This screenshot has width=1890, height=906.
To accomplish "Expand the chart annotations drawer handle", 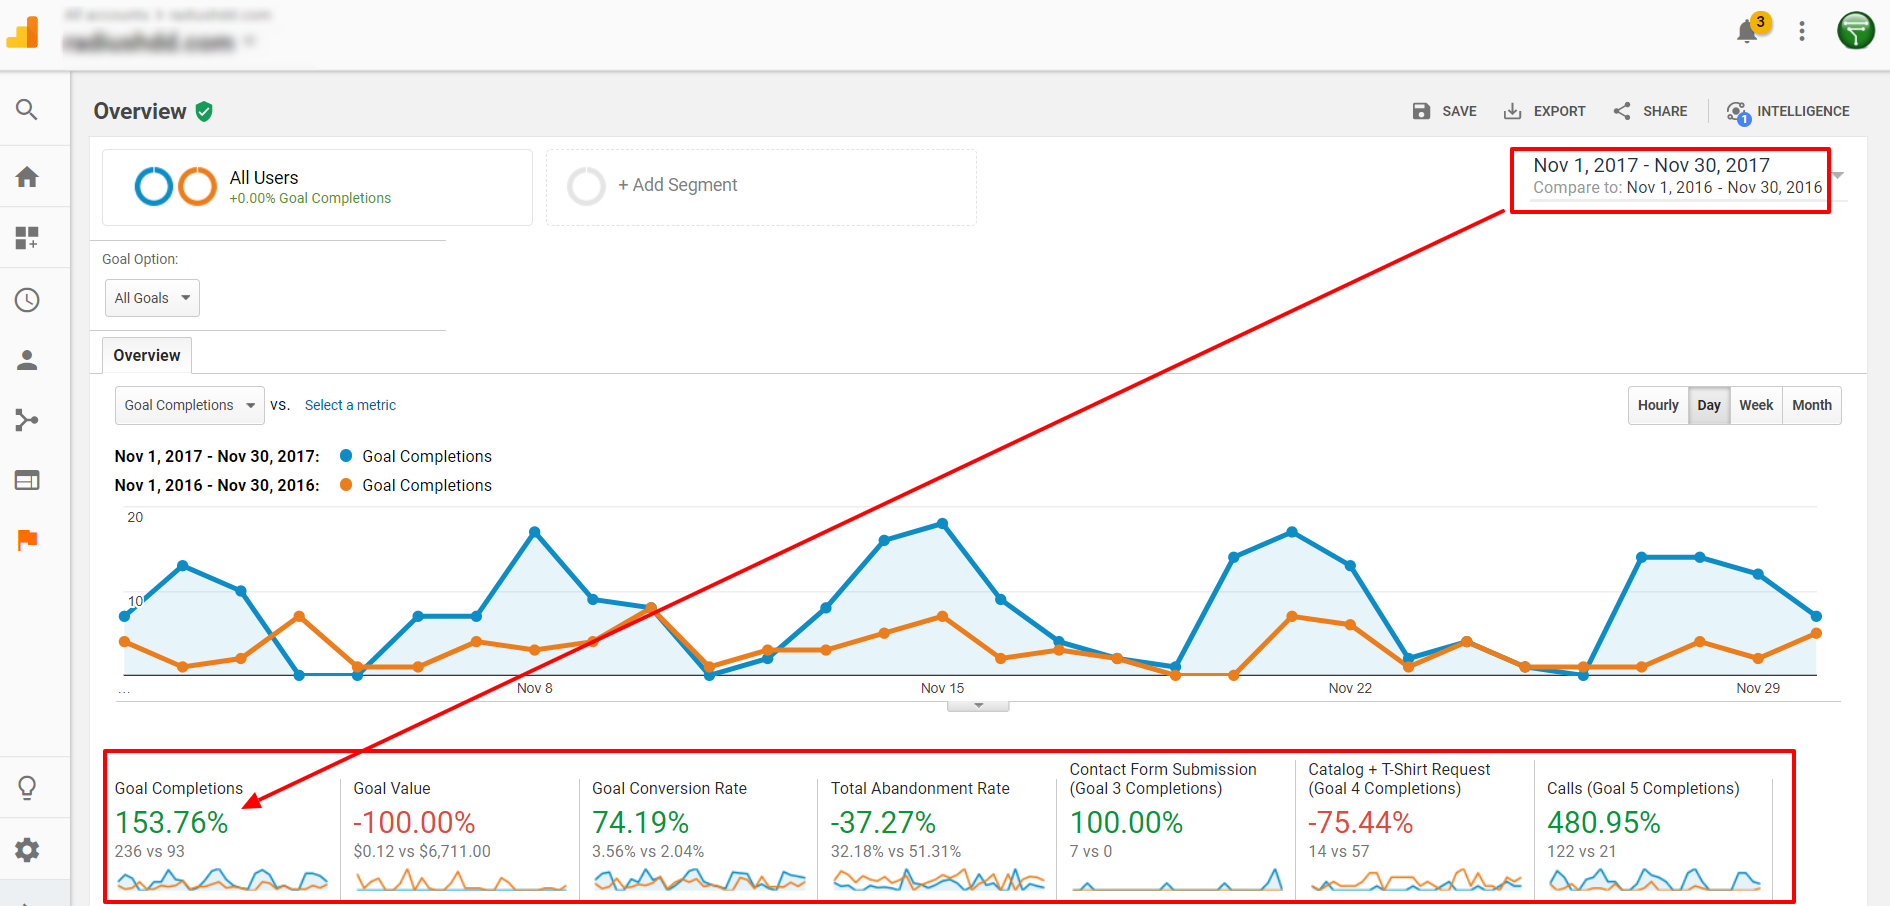I will [x=979, y=706].
